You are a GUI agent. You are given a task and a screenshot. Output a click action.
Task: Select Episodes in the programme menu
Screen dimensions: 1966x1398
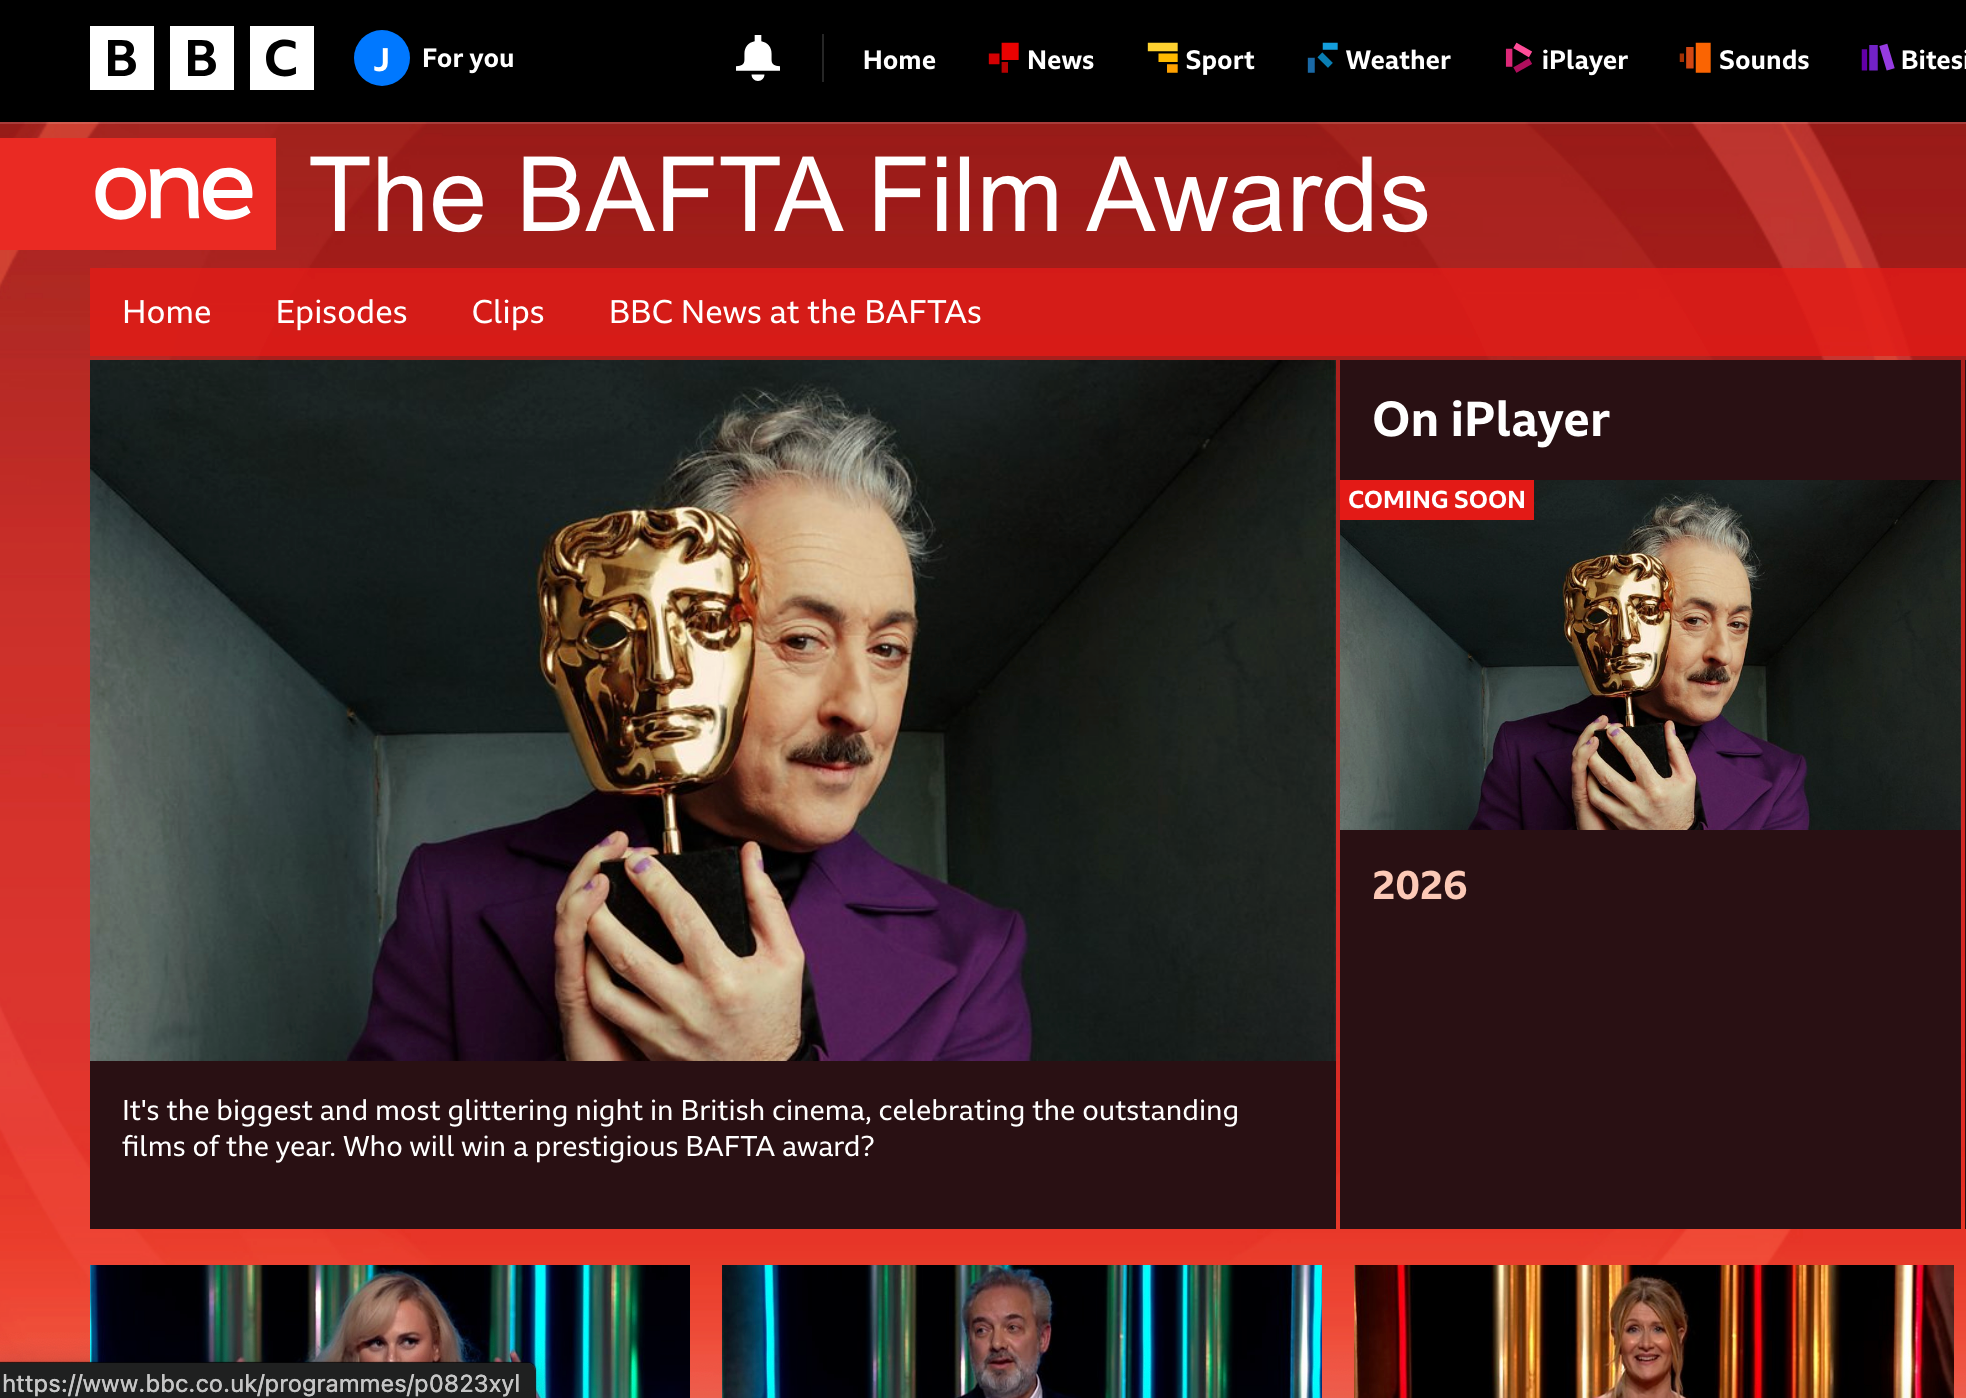(341, 312)
